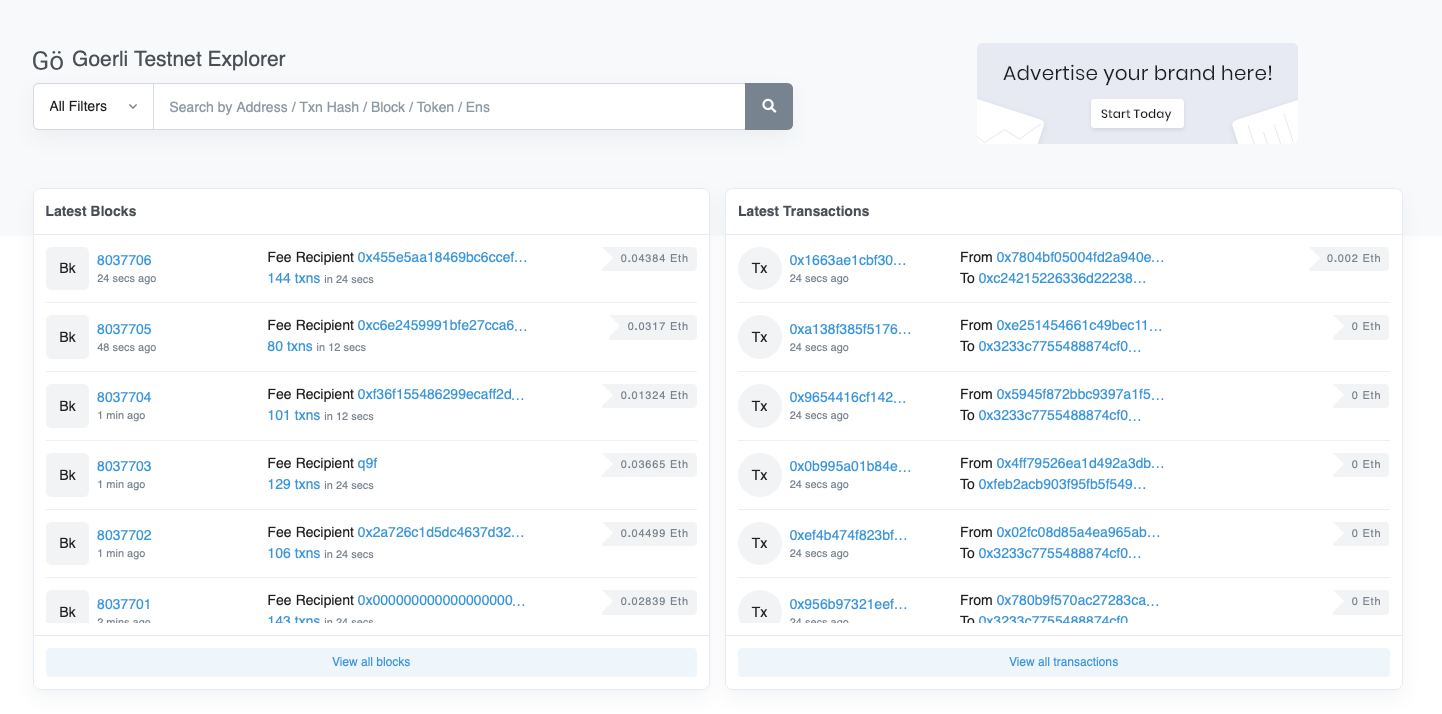Click Bk icon for block 8037705
1442x714 pixels.
point(67,337)
